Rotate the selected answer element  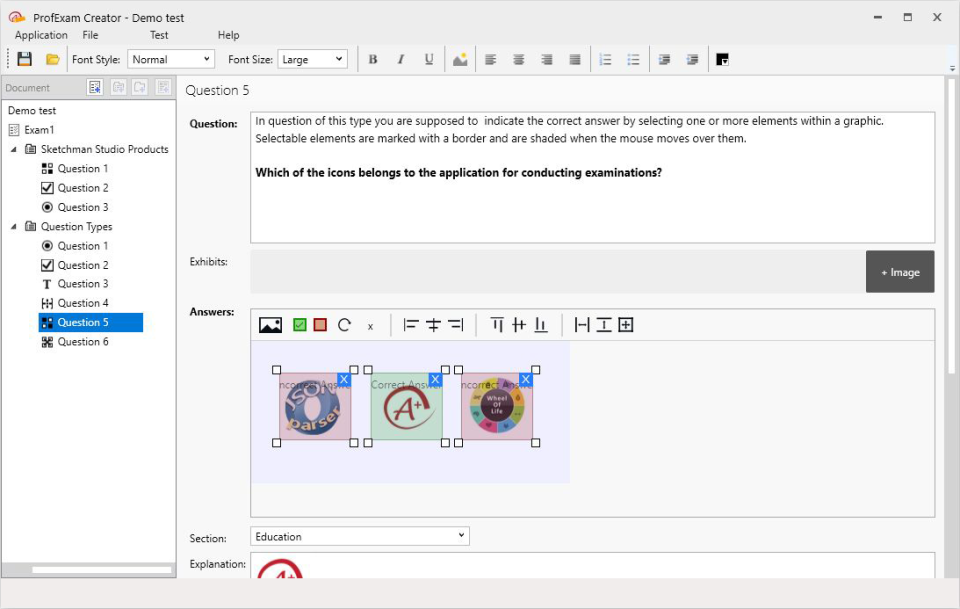[345, 324]
